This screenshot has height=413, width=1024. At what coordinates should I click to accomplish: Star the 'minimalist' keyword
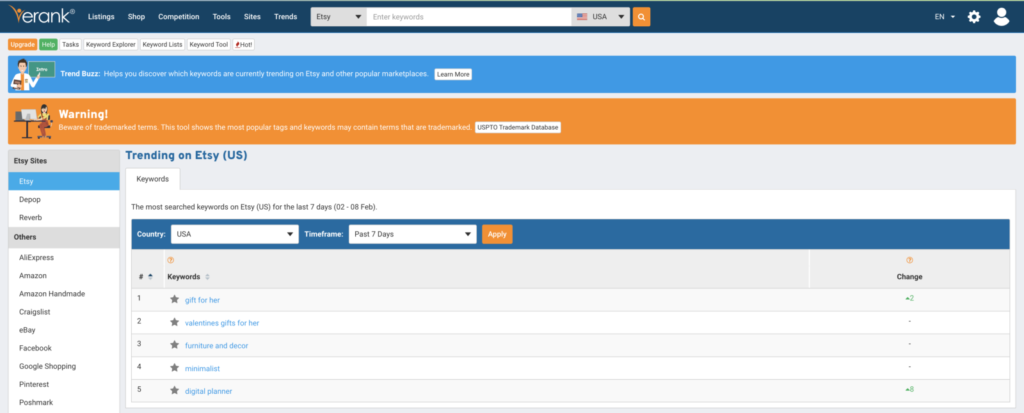(x=174, y=368)
